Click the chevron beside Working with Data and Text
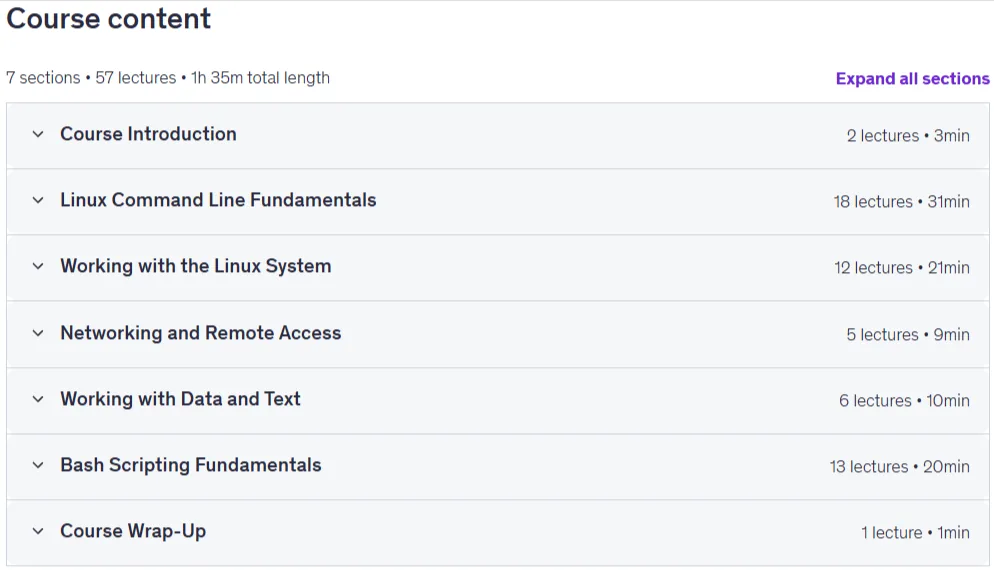 (38, 399)
